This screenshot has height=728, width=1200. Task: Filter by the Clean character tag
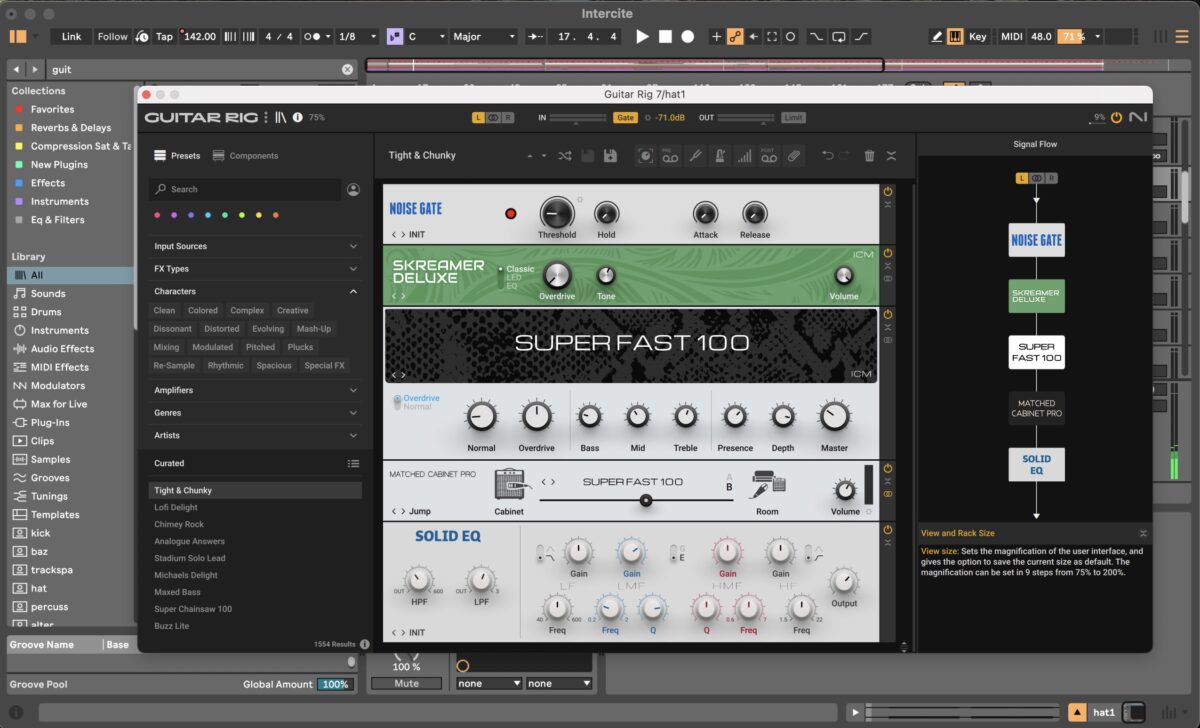(164, 311)
